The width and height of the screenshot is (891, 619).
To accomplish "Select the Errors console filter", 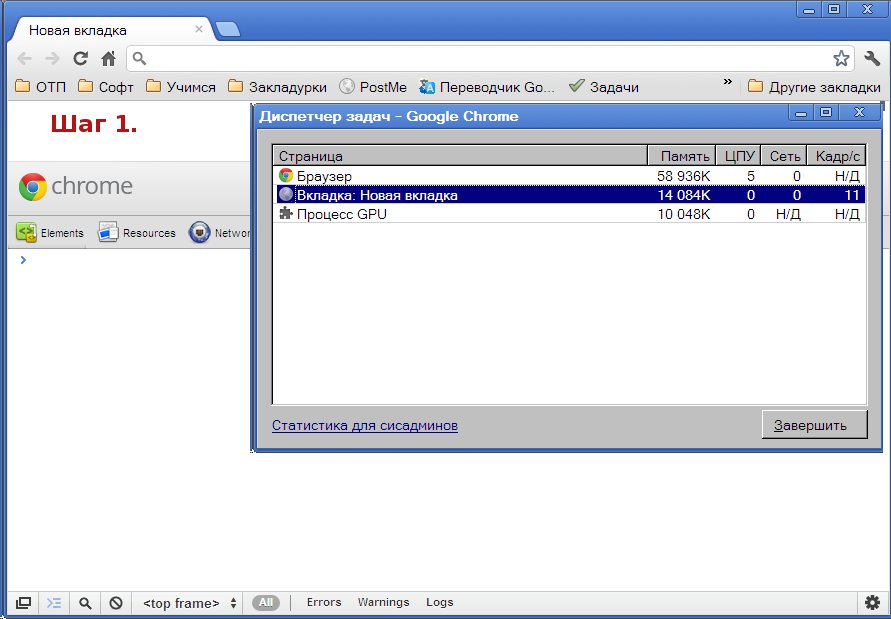I will click(x=324, y=602).
